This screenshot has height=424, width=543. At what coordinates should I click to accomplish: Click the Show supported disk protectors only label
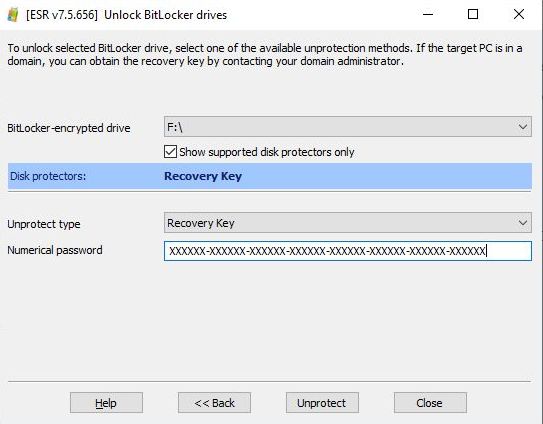coord(267,152)
